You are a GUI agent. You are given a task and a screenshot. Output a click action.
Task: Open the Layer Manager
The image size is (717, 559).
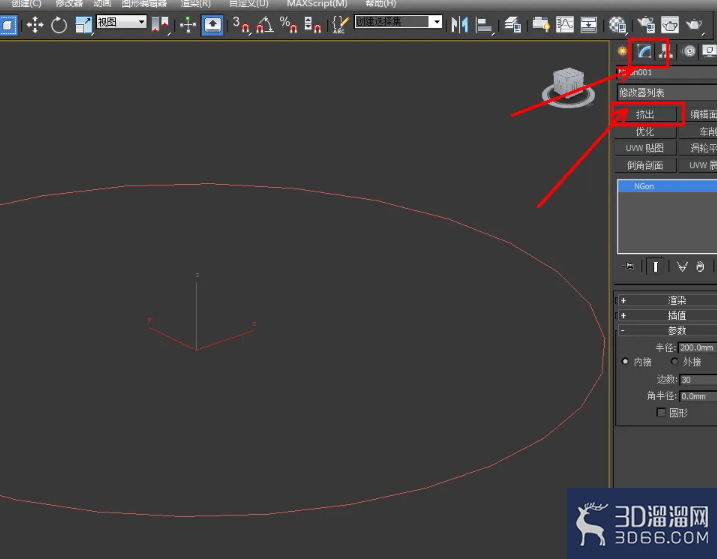(x=512, y=25)
